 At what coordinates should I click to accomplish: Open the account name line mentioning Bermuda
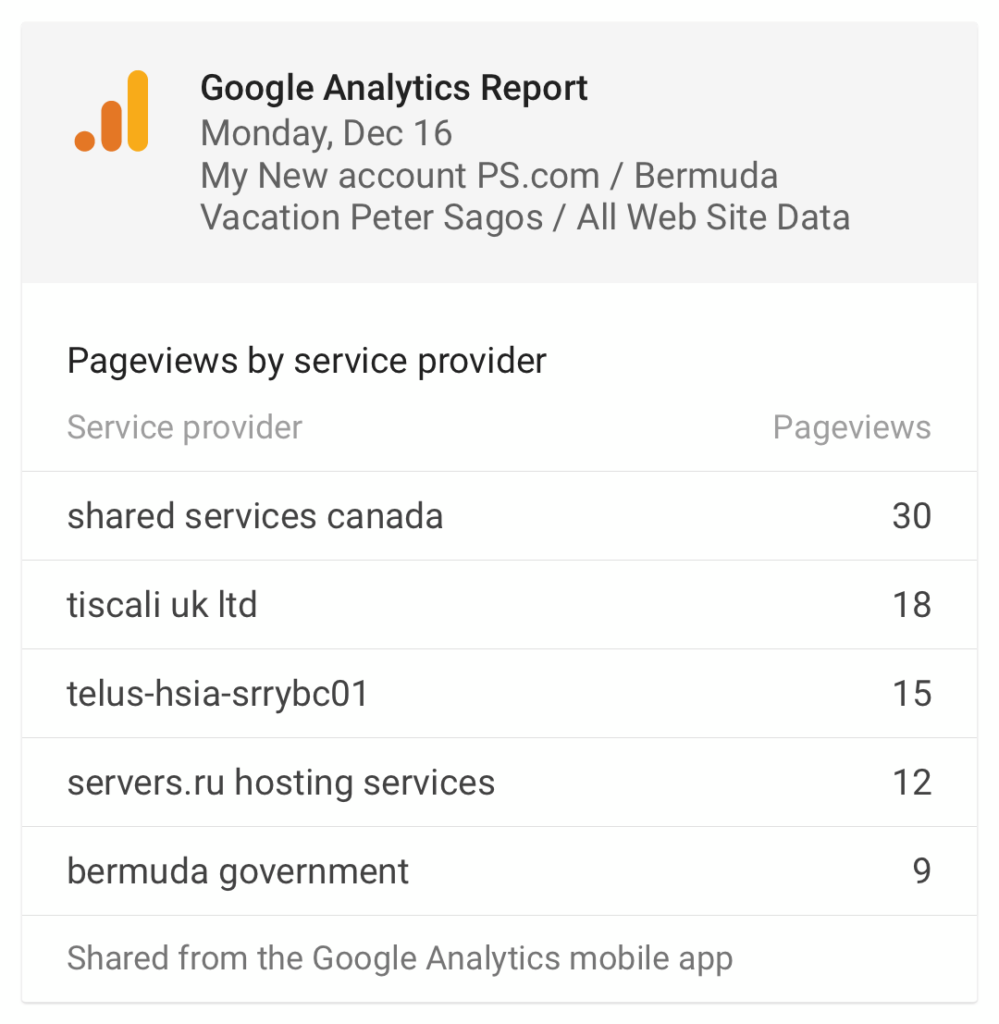489,176
